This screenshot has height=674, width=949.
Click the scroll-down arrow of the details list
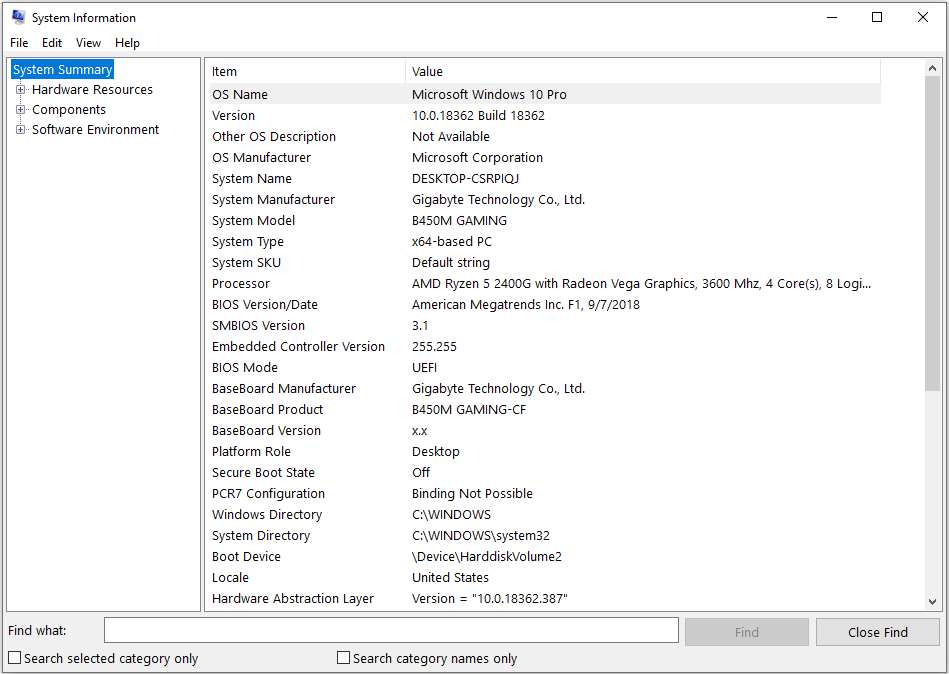click(932, 601)
